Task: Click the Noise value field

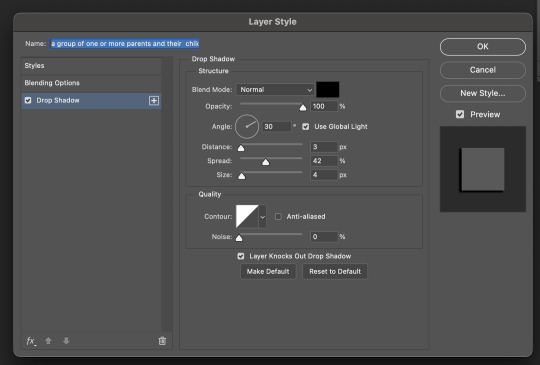Action: (324, 237)
